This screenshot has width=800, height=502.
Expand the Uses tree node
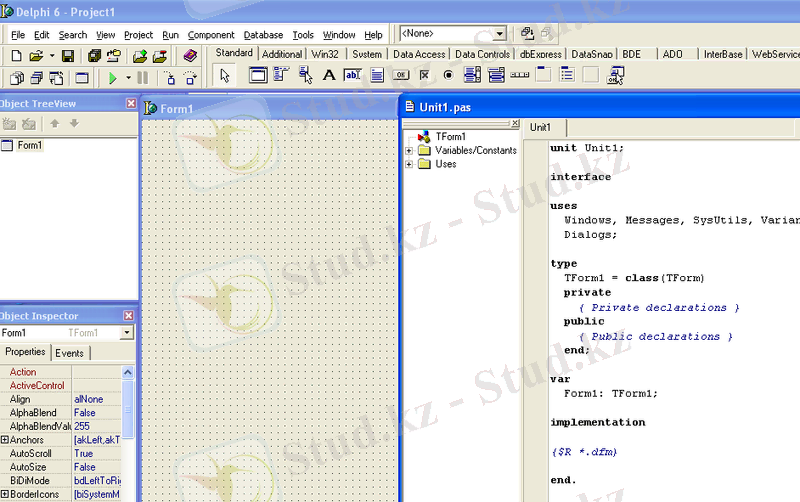409,164
